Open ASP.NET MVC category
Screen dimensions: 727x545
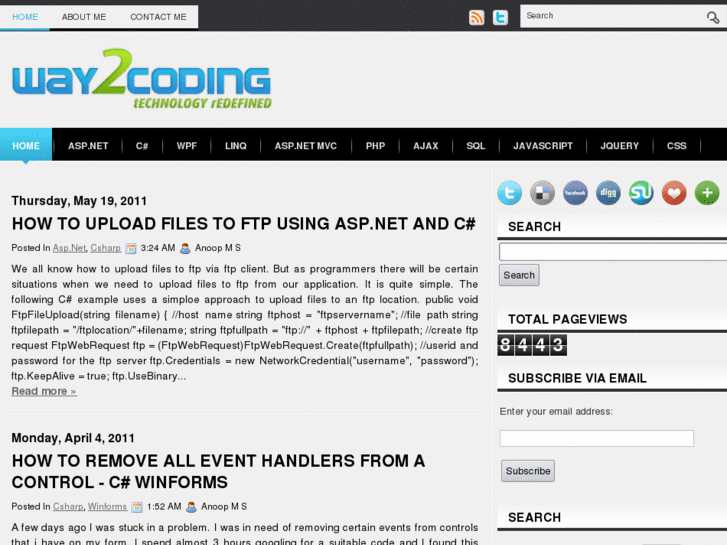click(306, 146)
